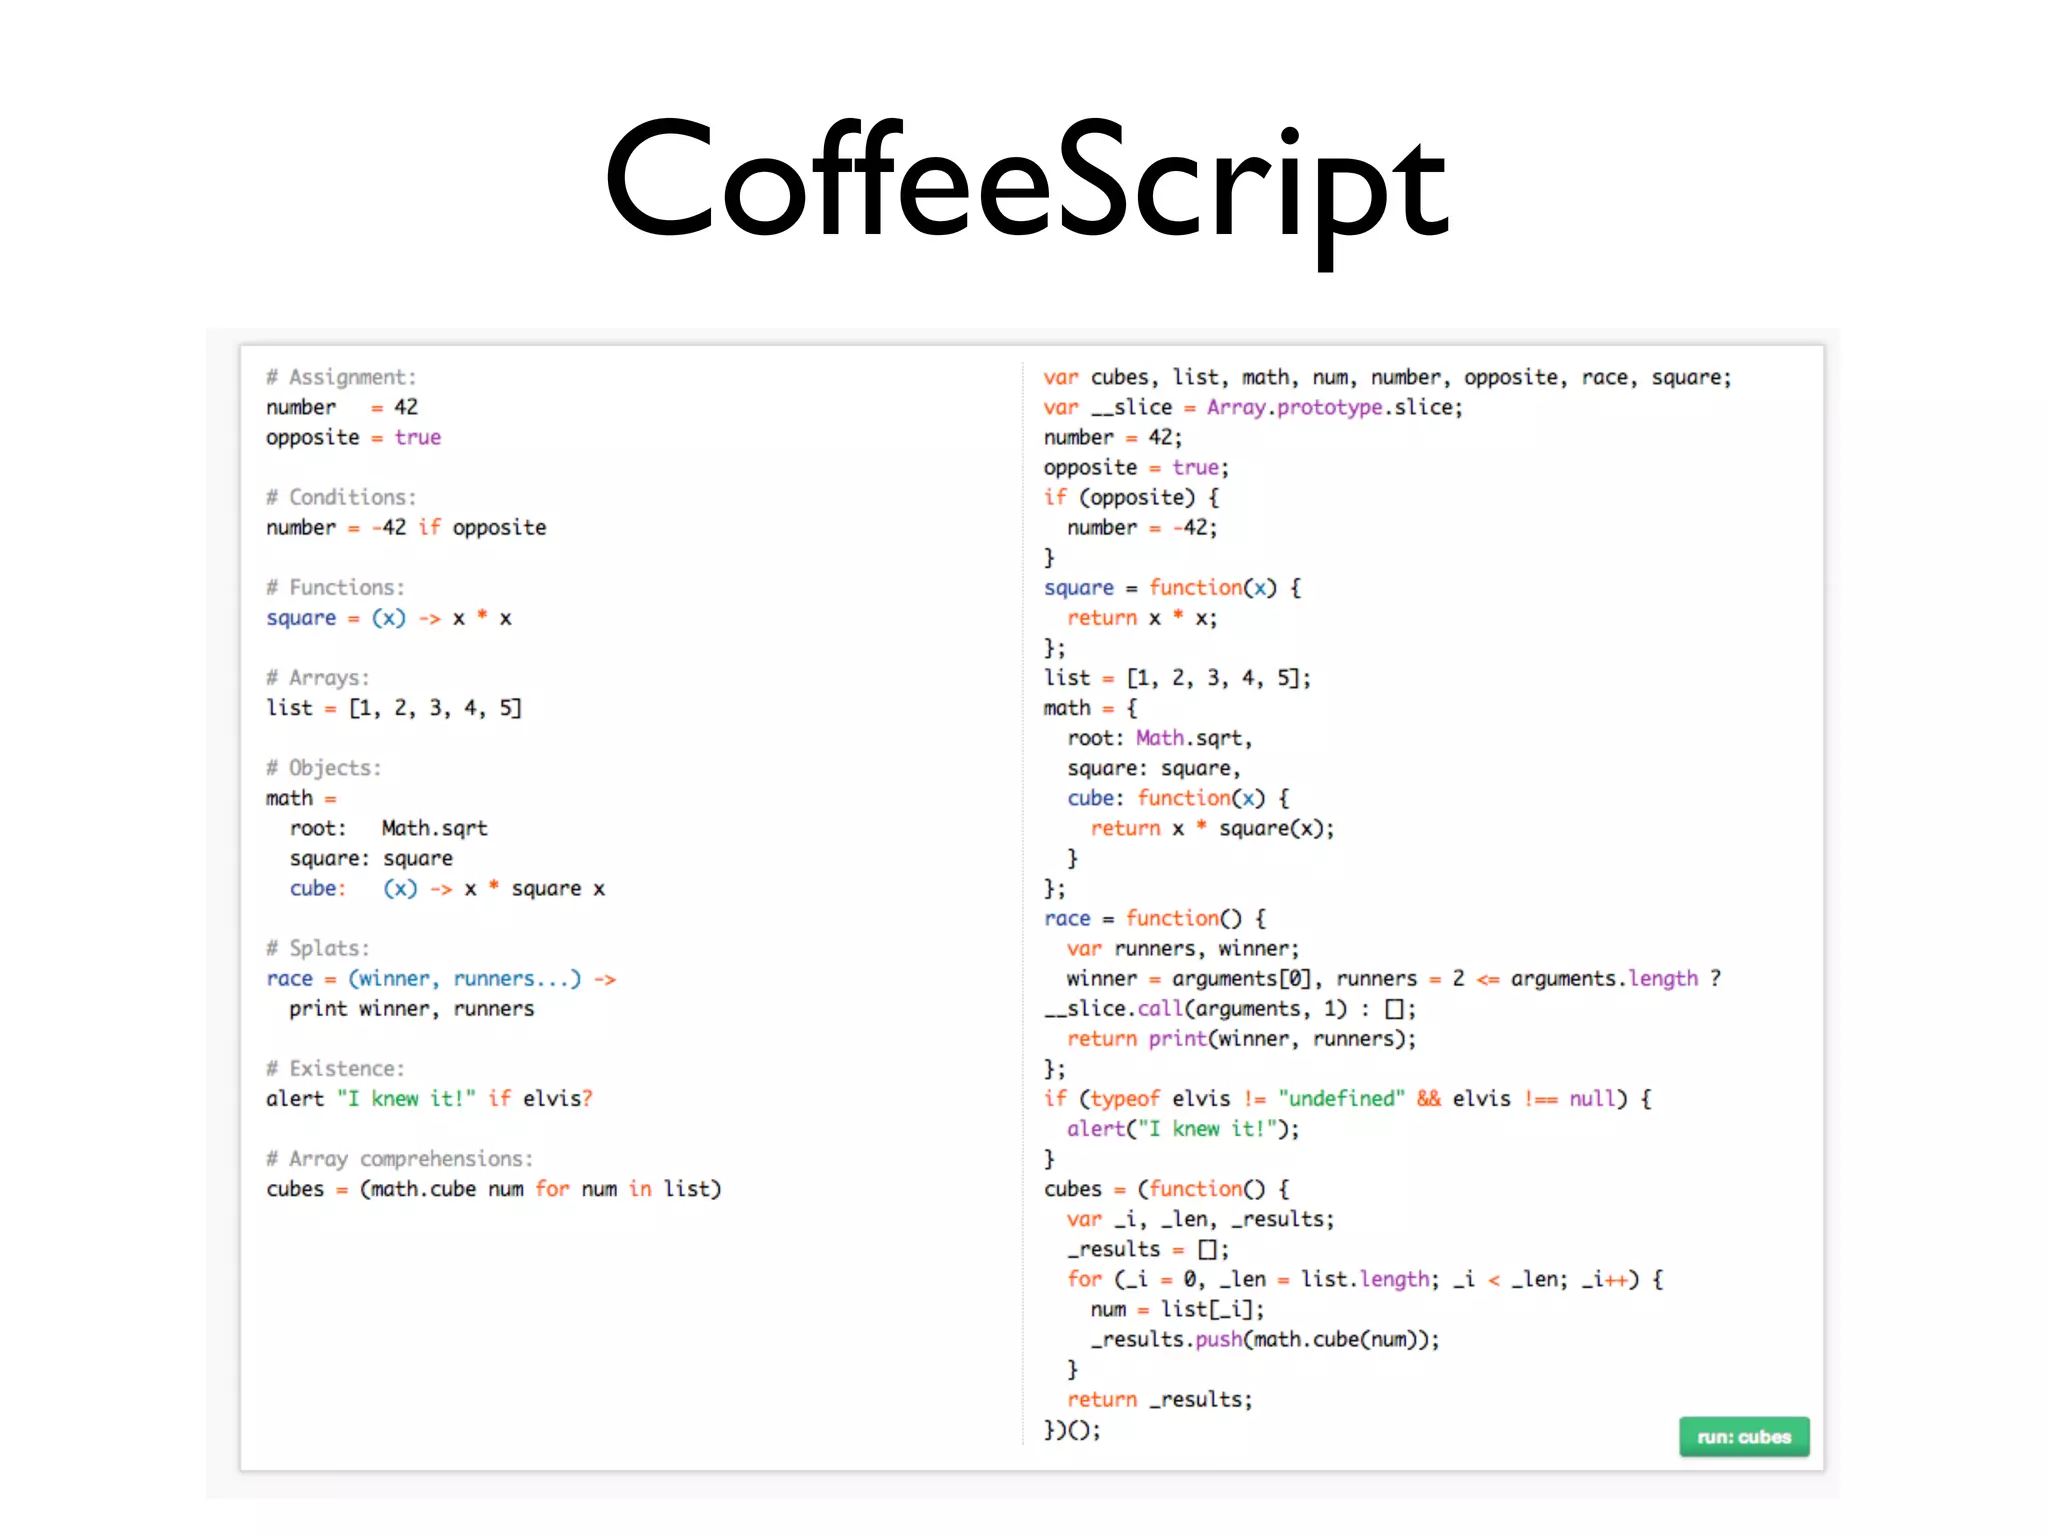Viewport: 2048px width, 1536px height.
Task: Click the '# Existence:' comment
Action: pyautogui.click(x=335, y=1068)
